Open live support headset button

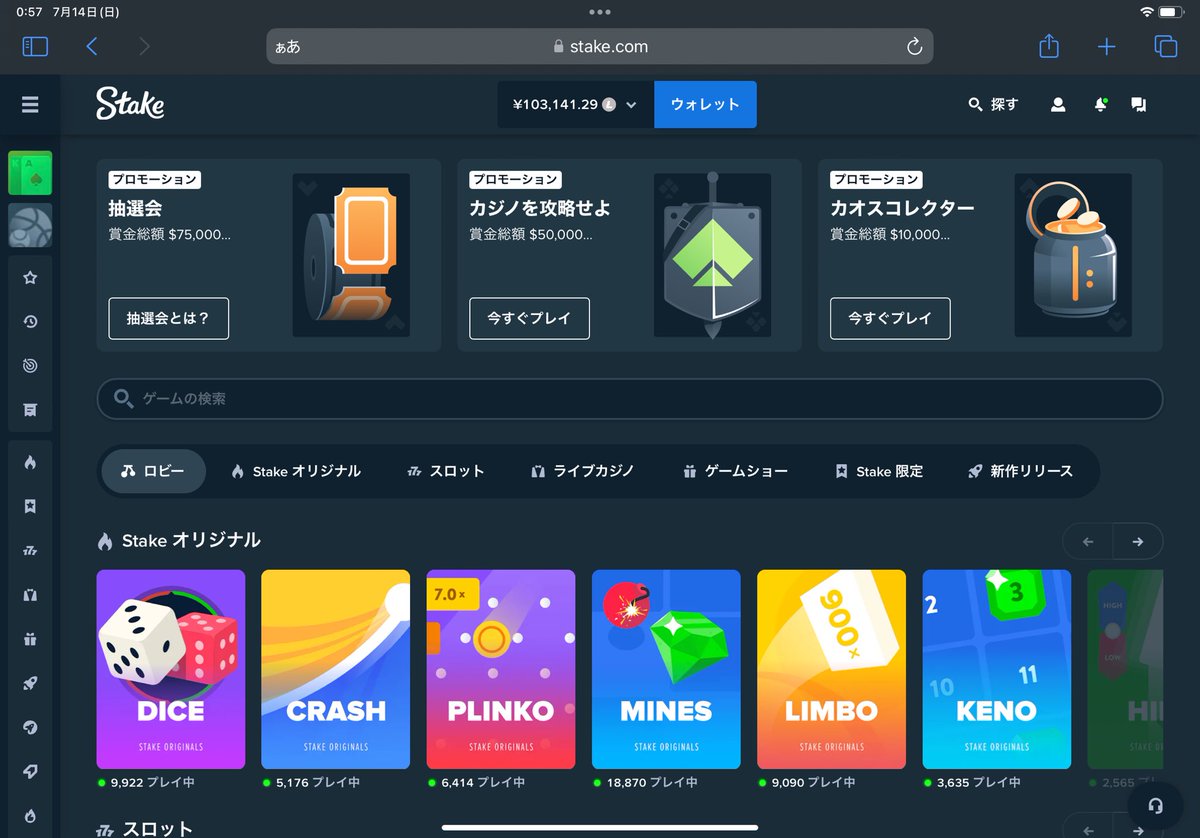tap(1155, 805)
